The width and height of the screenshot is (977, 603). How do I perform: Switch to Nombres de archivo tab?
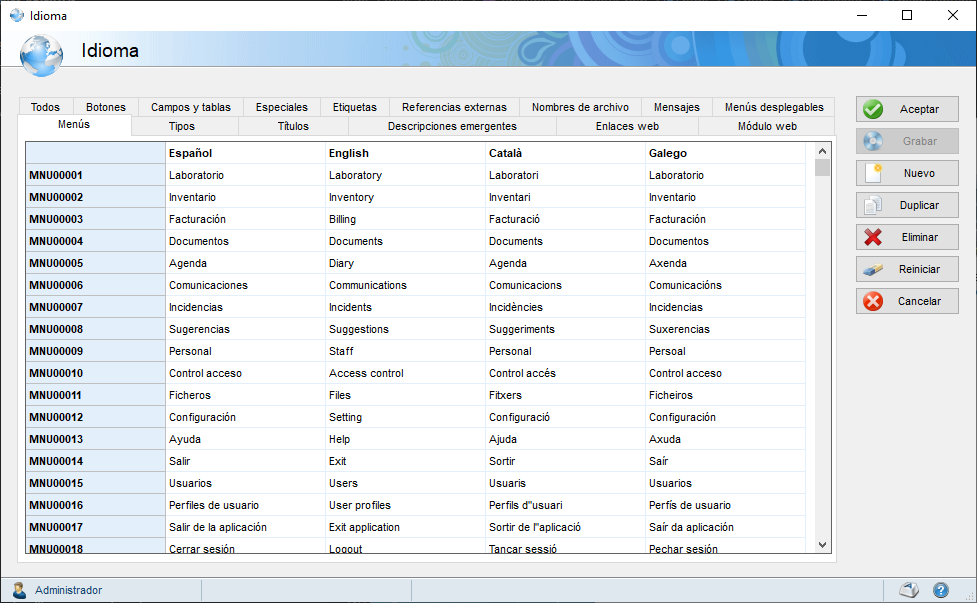tap(580, 107)
